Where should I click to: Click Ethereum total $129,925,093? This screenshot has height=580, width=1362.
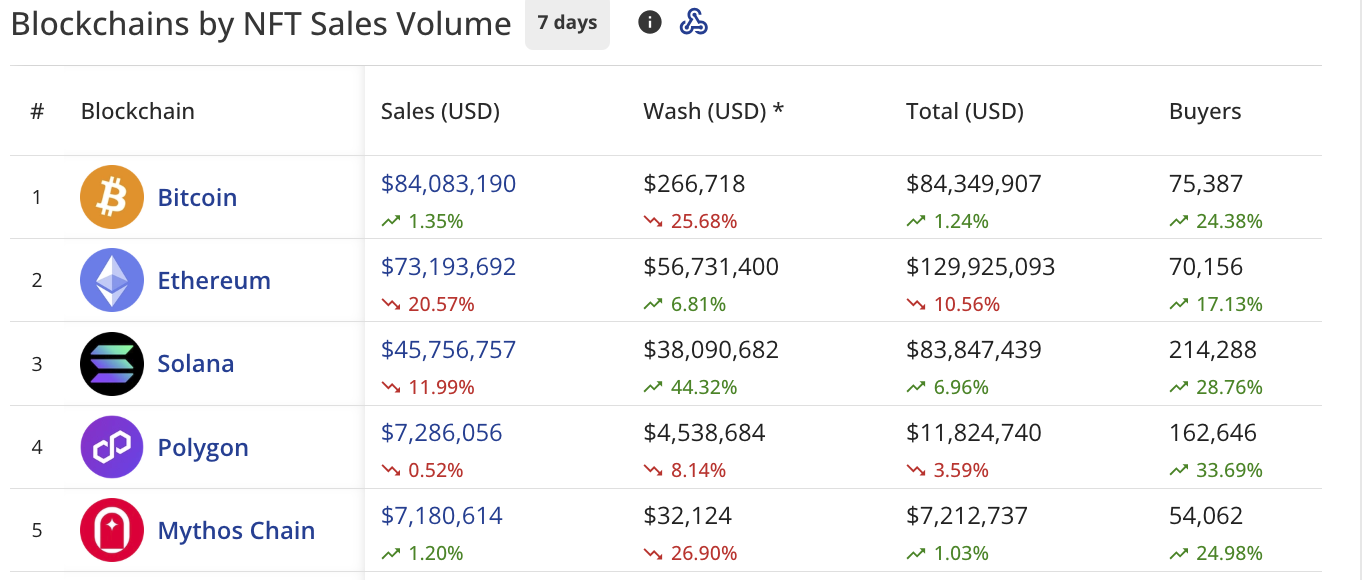(x=981, y=267)
